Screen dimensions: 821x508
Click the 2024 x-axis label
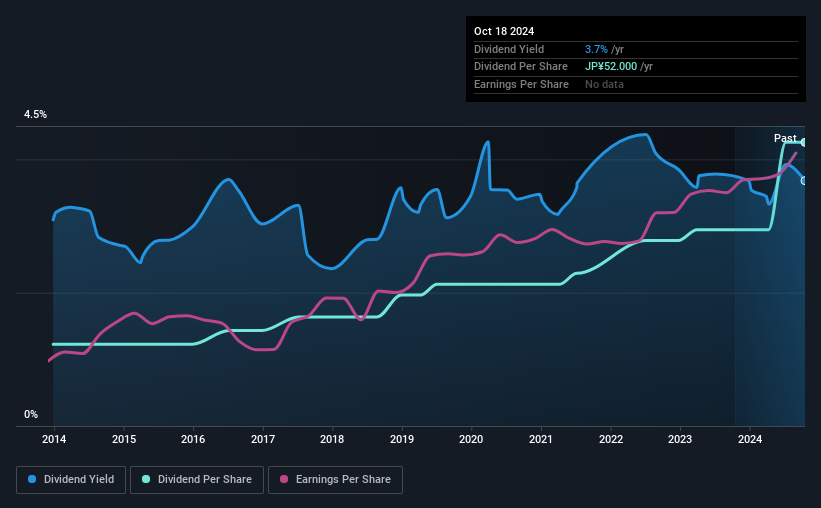pos(750,439)
